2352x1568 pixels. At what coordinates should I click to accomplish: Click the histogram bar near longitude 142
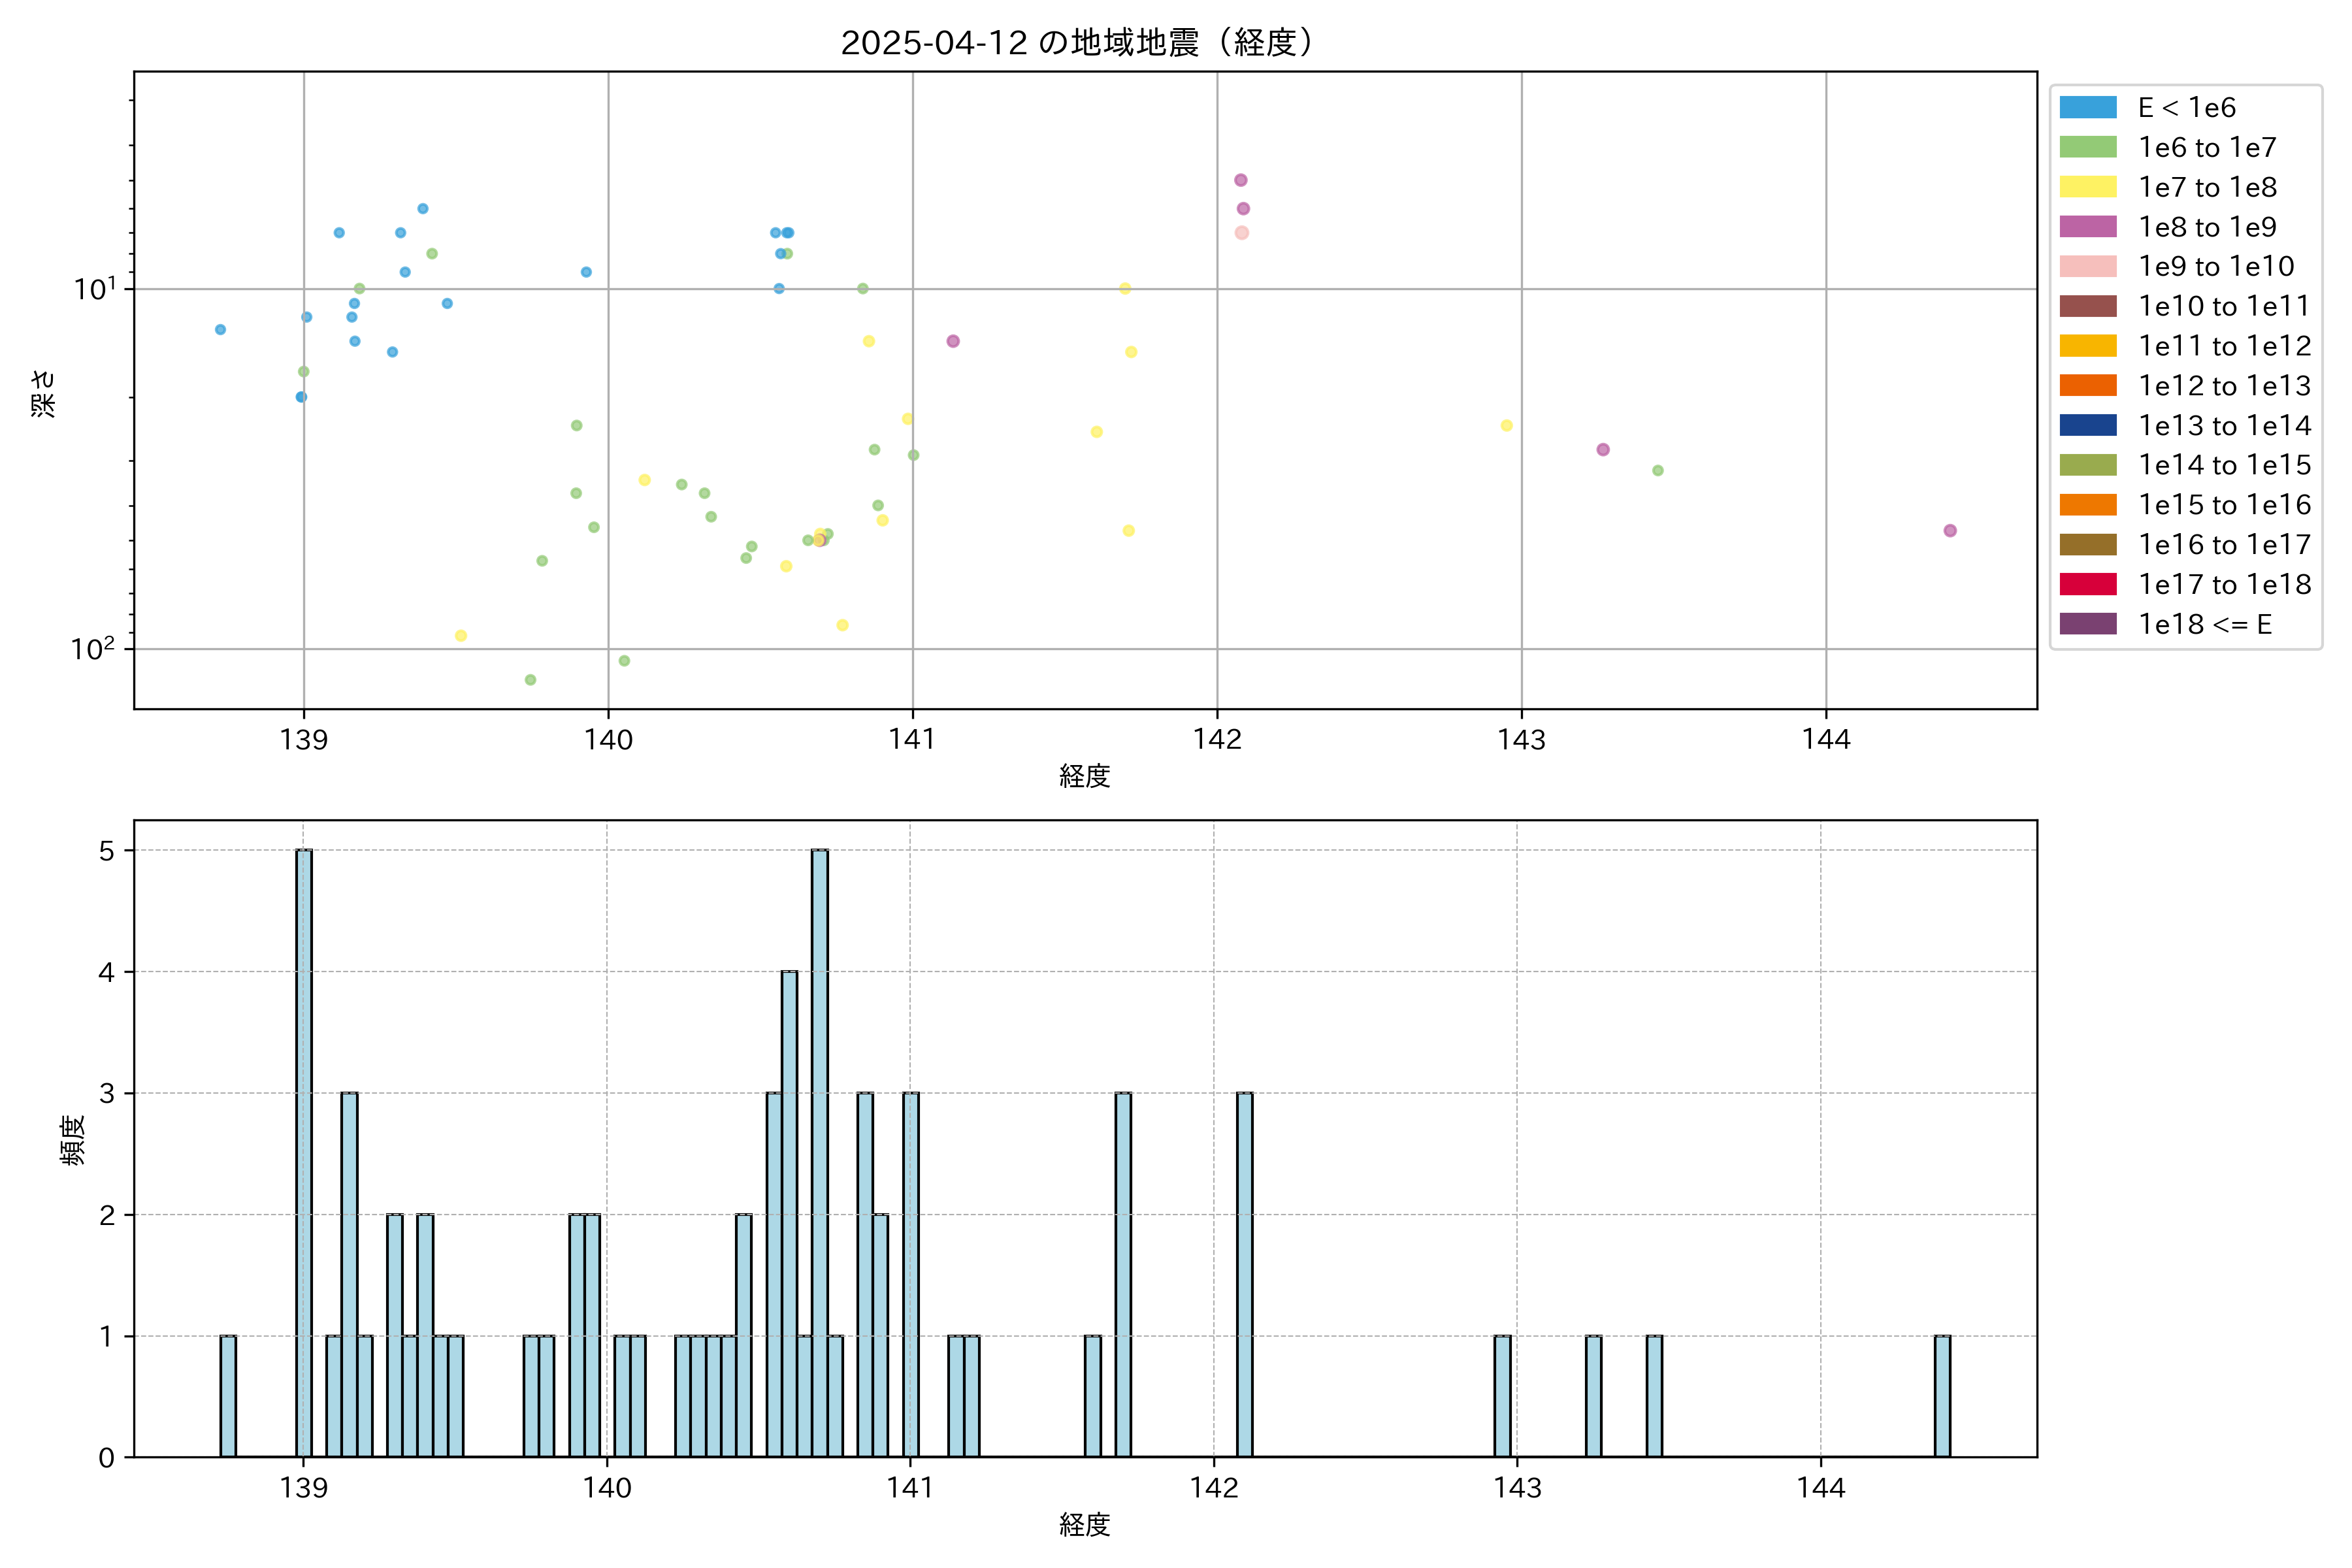click(x=1244, y=1274)
